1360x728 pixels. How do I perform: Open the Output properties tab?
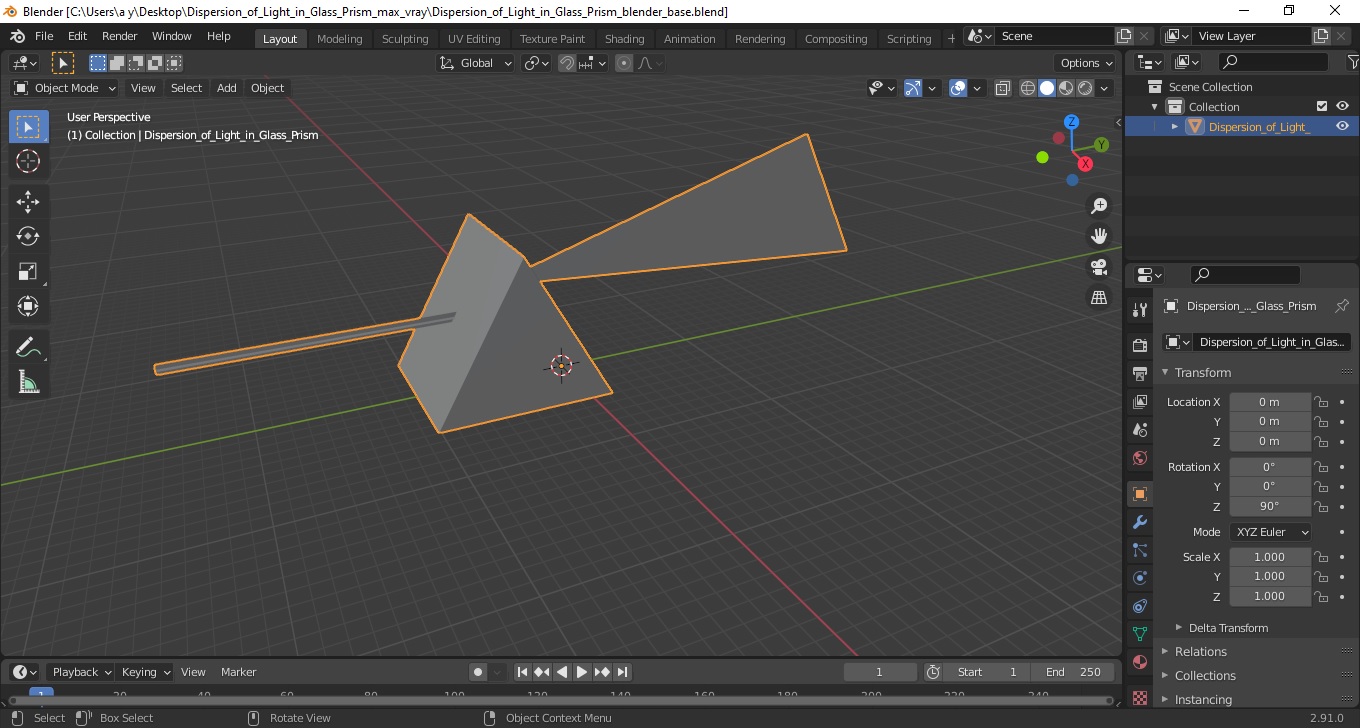coord(1139,373)
